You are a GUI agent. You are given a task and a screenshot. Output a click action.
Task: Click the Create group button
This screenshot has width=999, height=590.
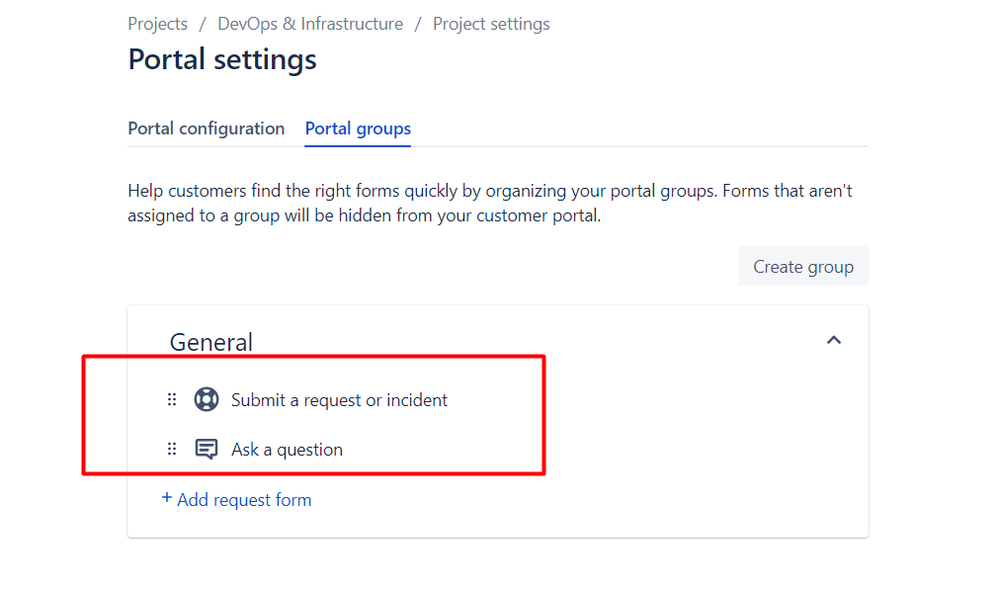tap(803, 266)
